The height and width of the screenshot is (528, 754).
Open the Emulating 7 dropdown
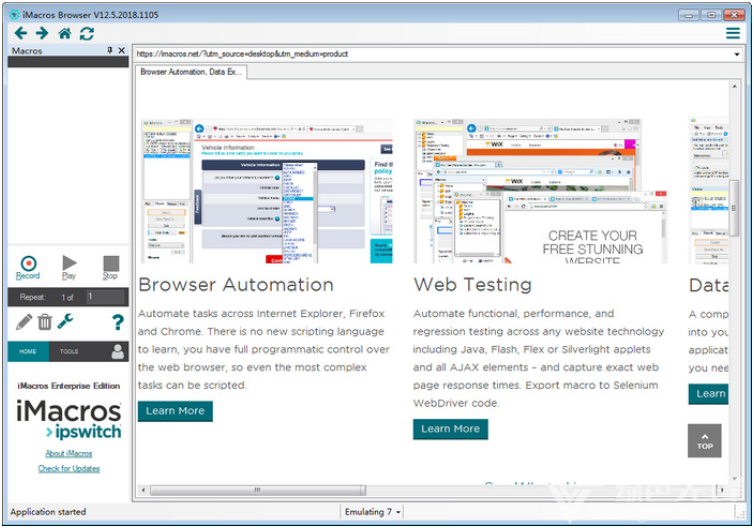coord(372,512)
